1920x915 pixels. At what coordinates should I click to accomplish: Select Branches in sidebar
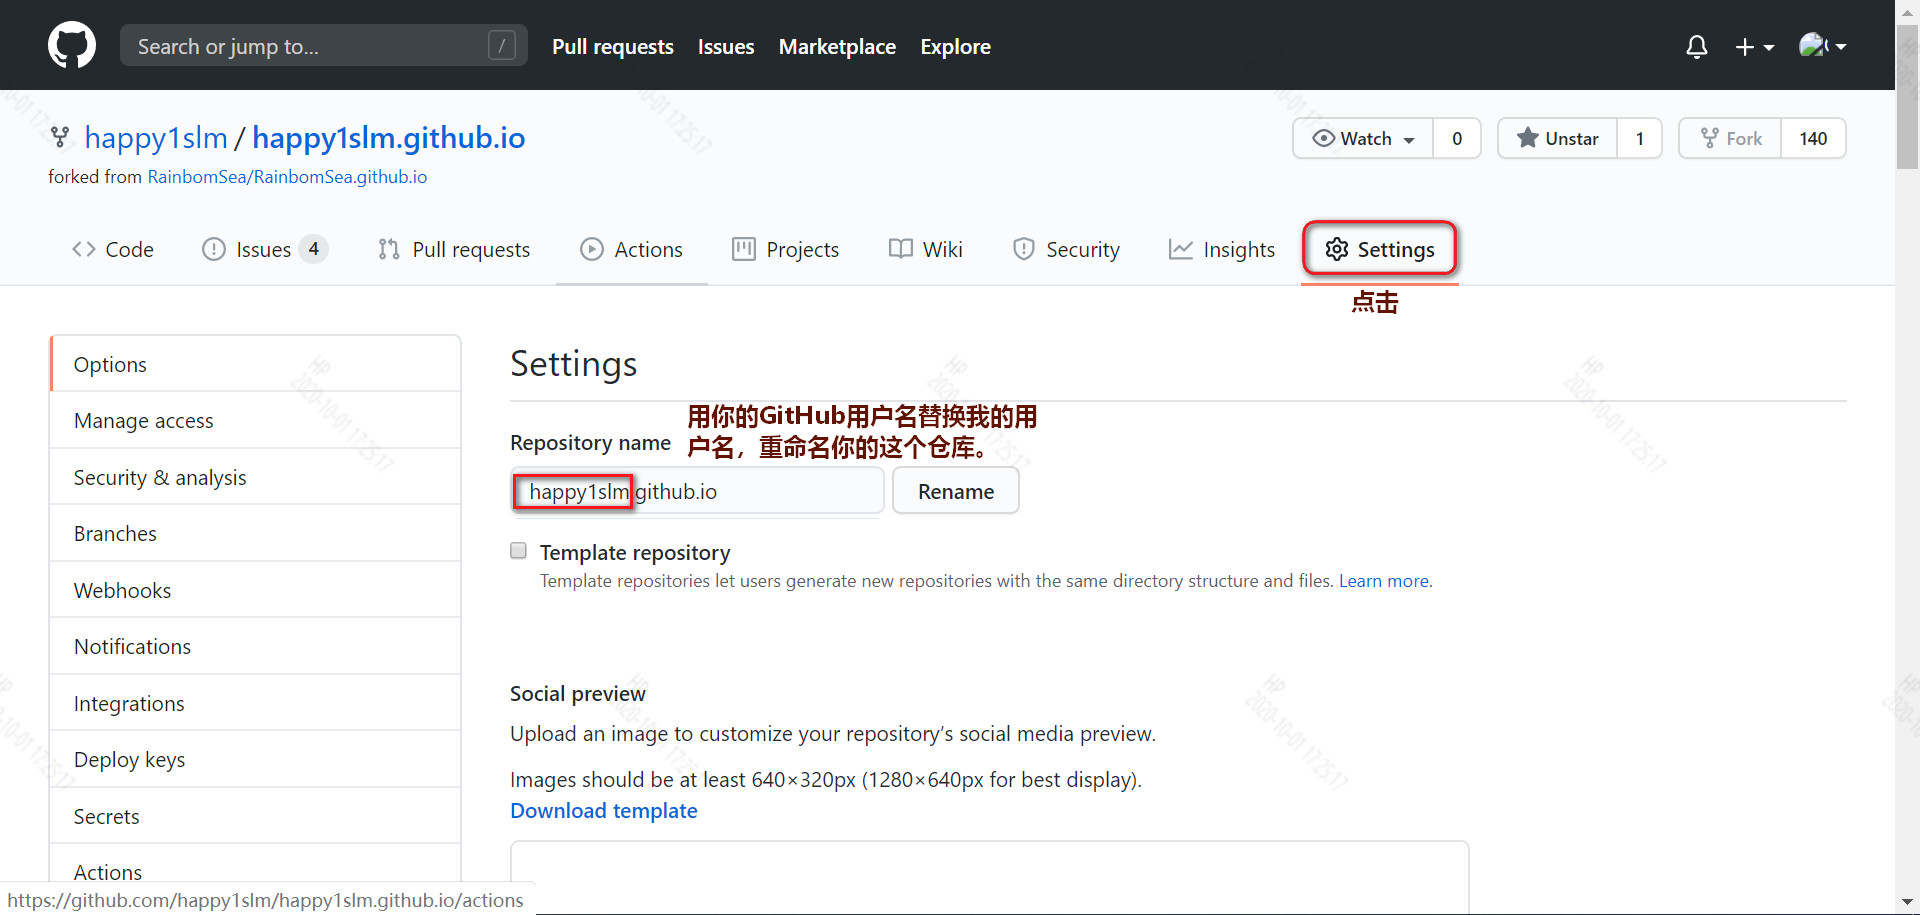pos(255,534)
